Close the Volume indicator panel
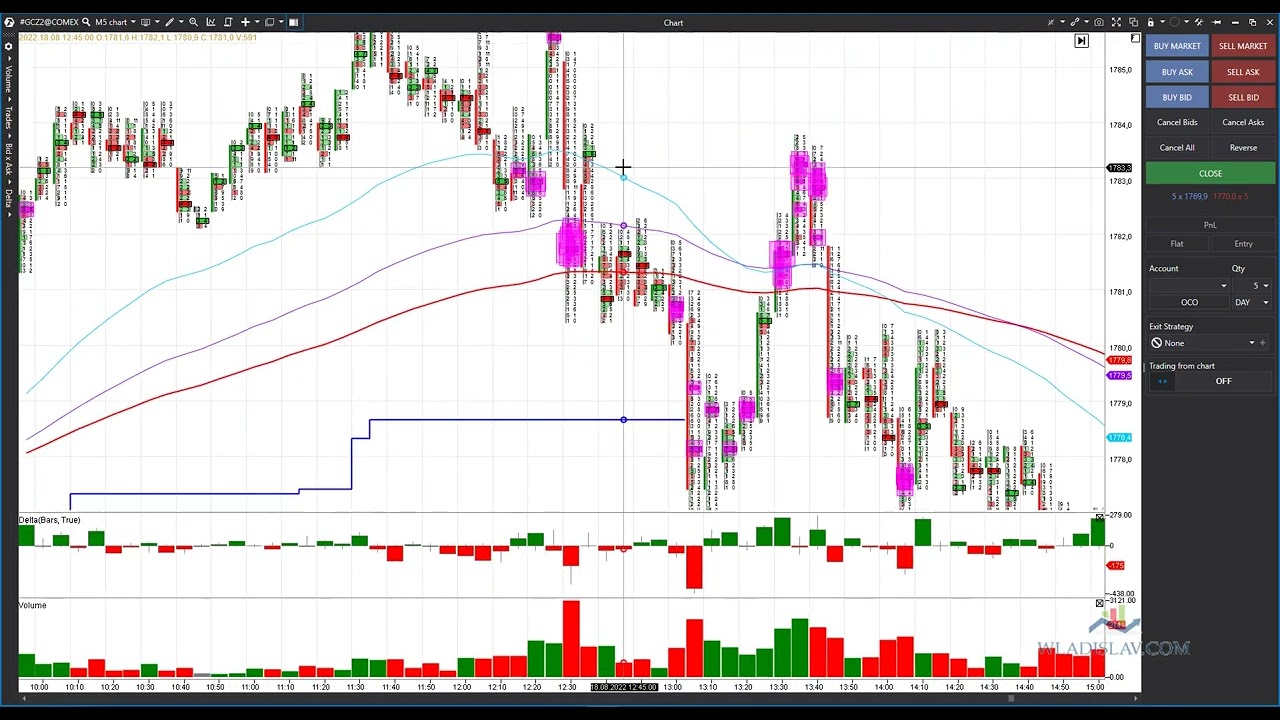This screenshot has height=720, width=1280. click(1100, 603)
